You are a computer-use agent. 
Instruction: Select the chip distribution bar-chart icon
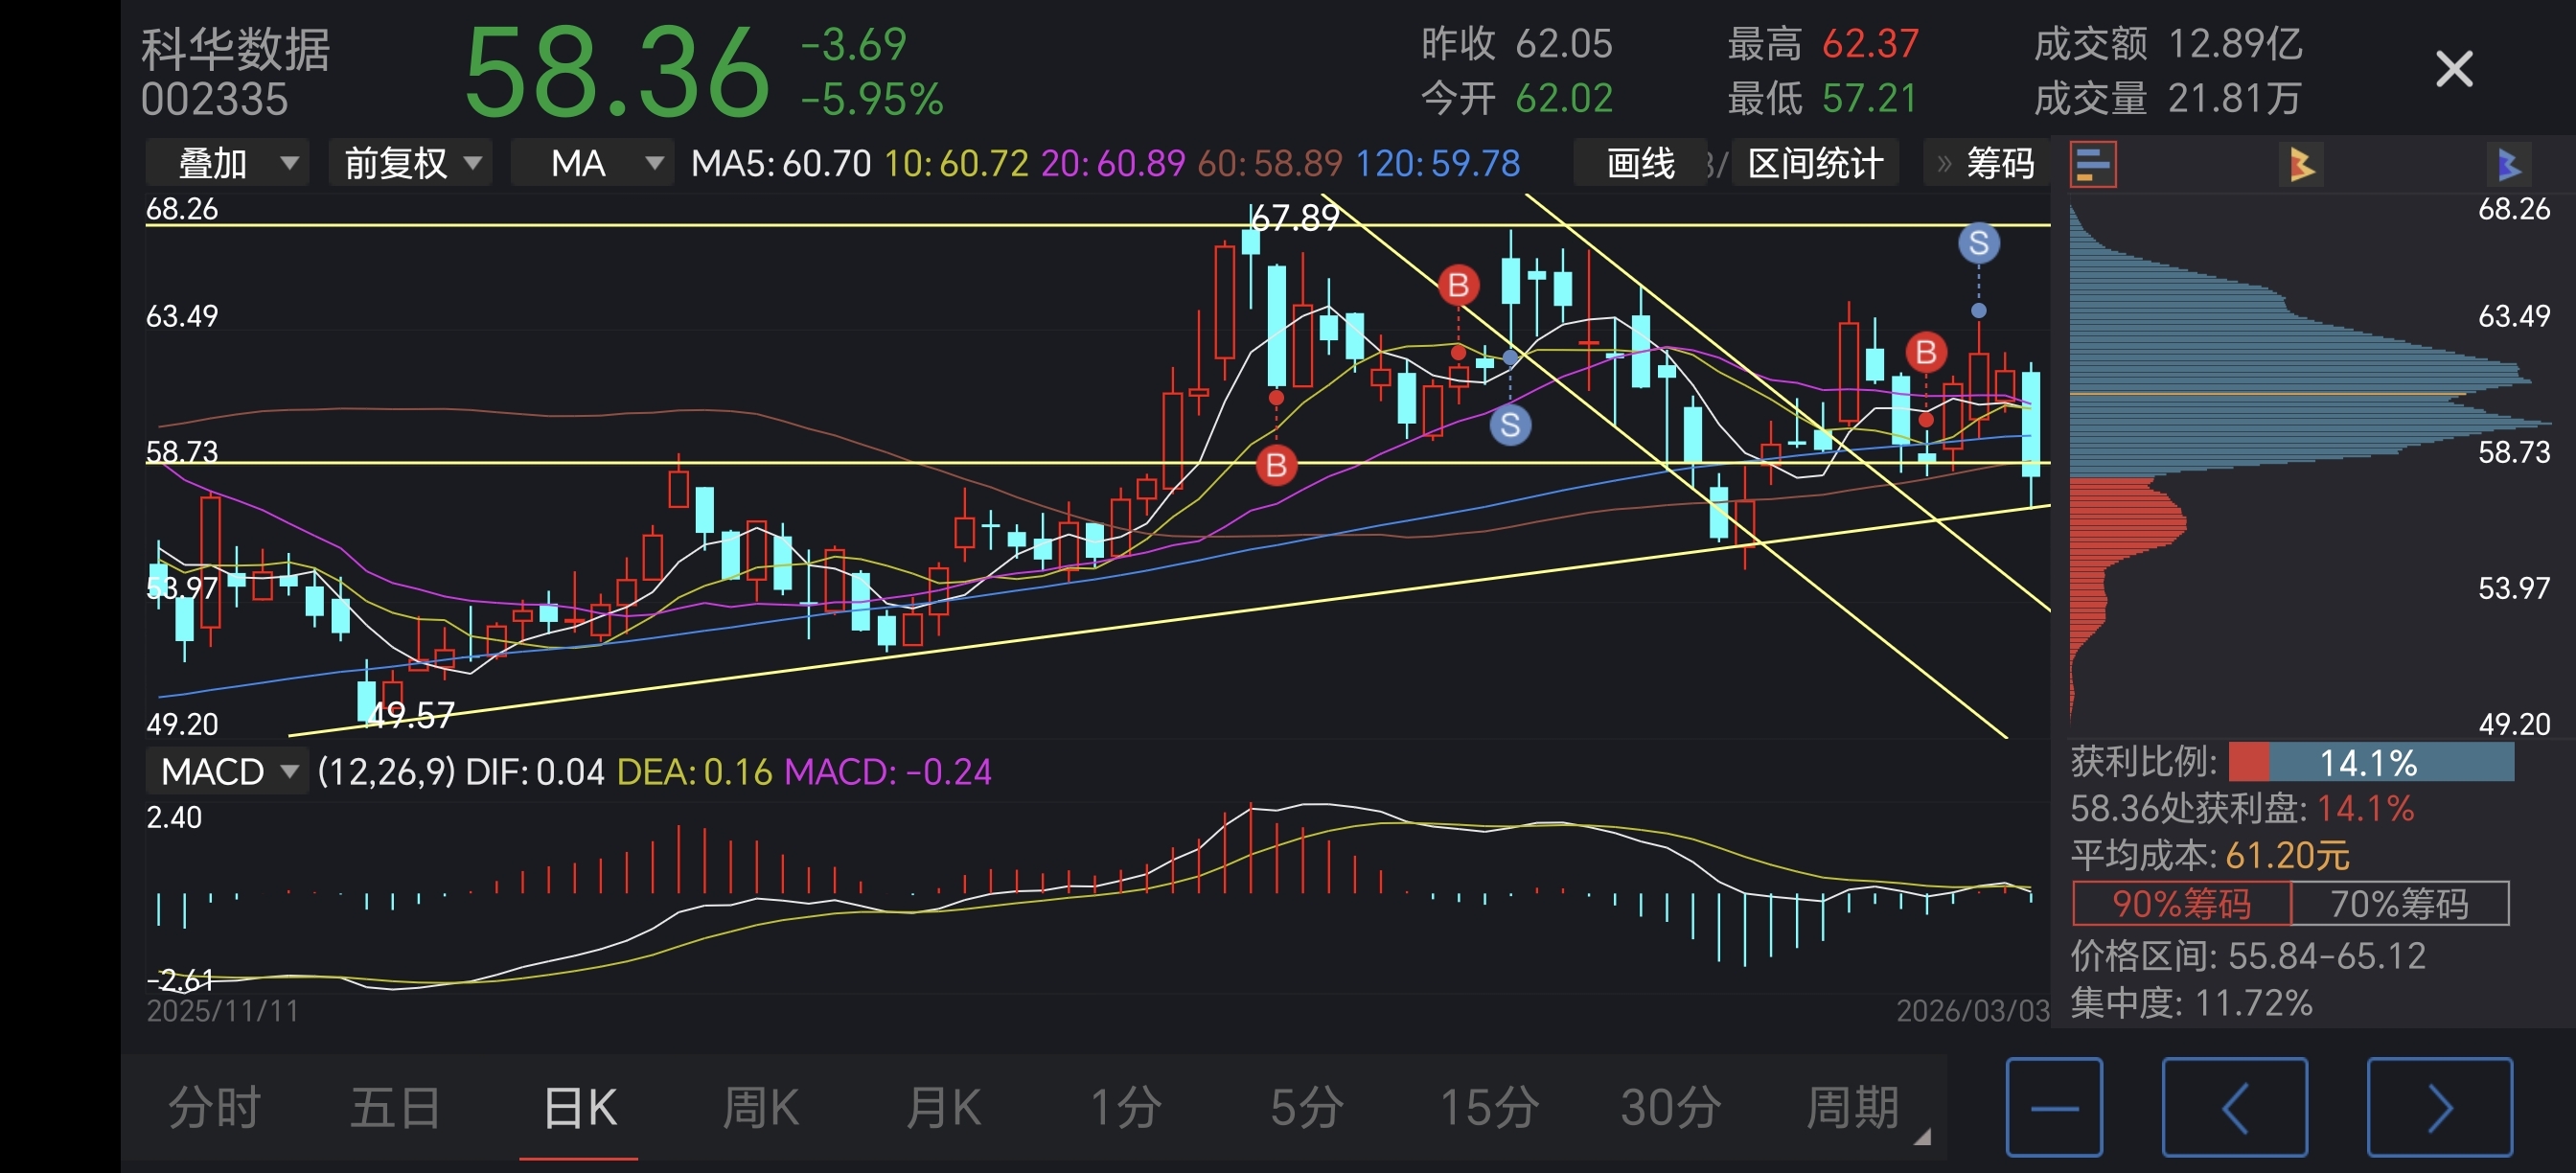[2093, 164]
